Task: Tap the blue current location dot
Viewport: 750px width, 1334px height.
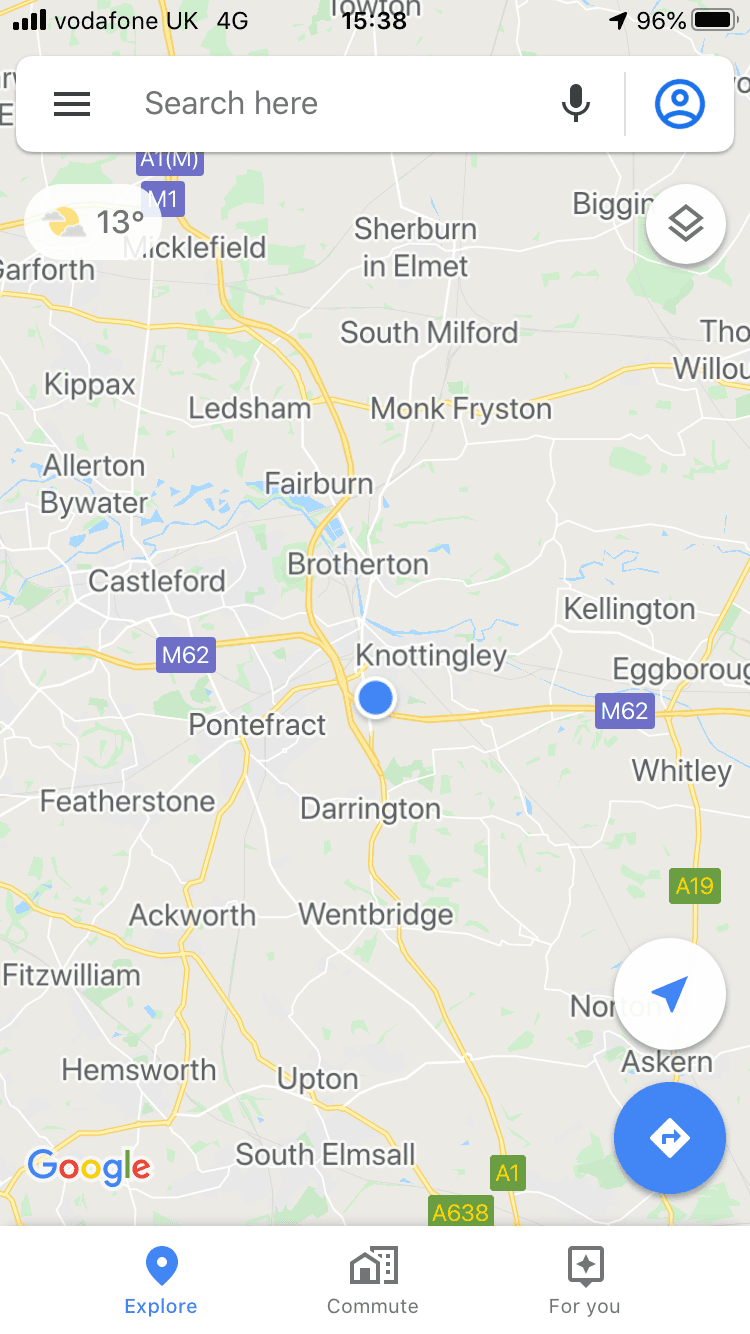Action: 376,698
